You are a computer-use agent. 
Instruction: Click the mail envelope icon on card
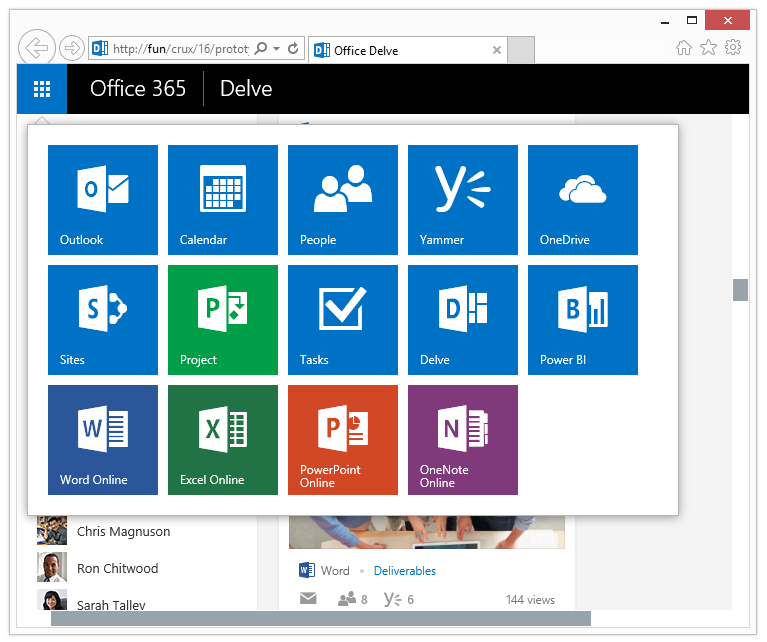[308, 598]
